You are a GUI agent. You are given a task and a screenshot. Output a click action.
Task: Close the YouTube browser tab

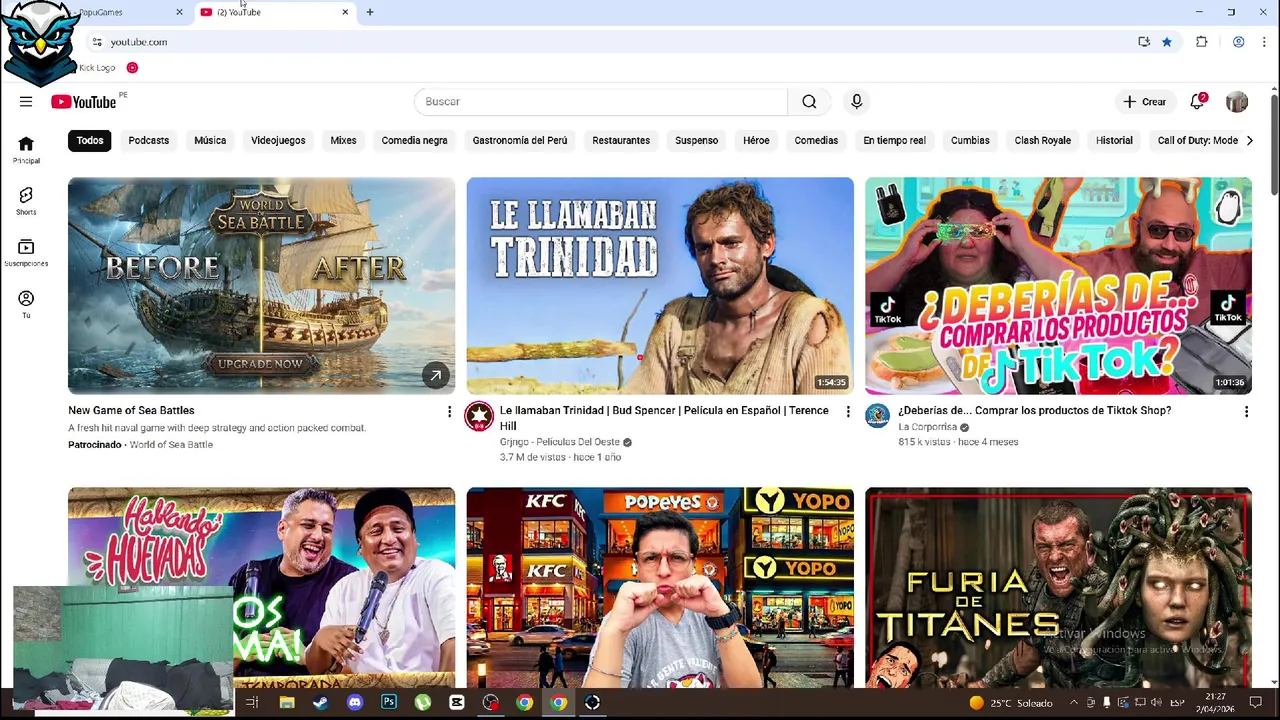pos(345,12)
